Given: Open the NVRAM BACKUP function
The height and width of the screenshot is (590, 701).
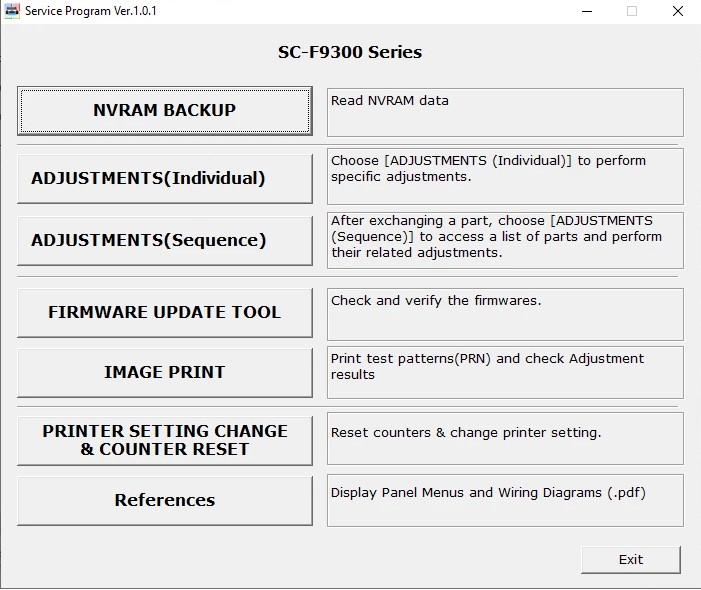Looking at the screenshot, I should 165,111.
